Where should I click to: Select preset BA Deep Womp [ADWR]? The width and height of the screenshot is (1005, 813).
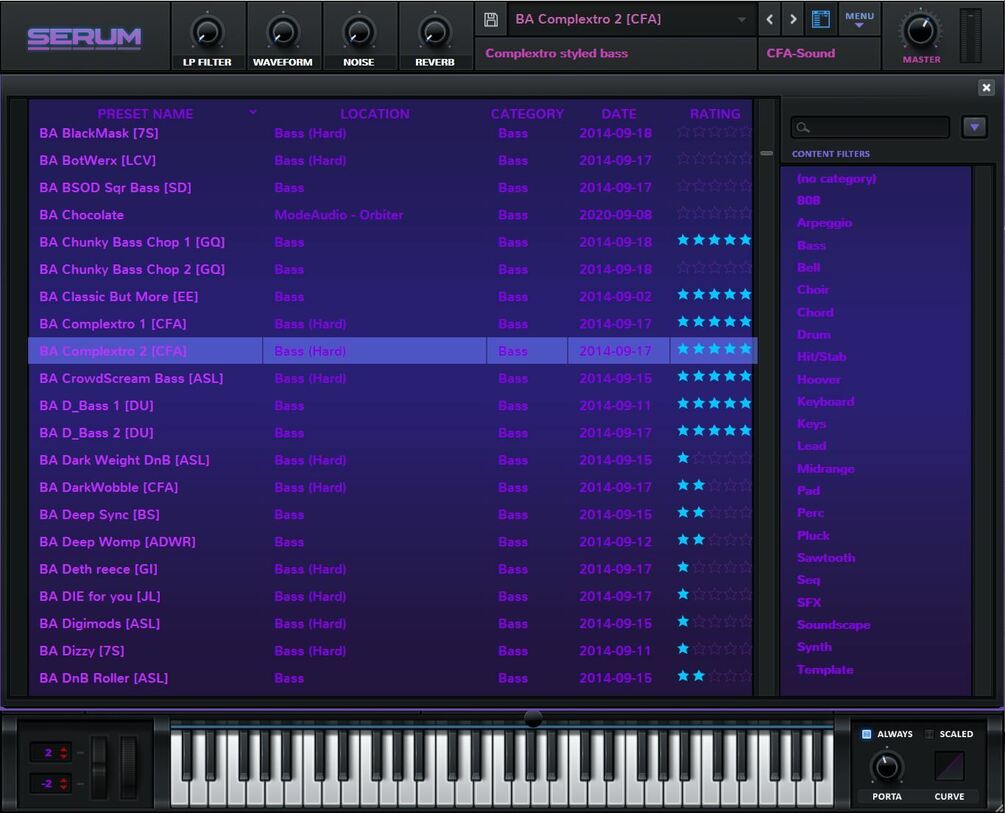point(117,542)
